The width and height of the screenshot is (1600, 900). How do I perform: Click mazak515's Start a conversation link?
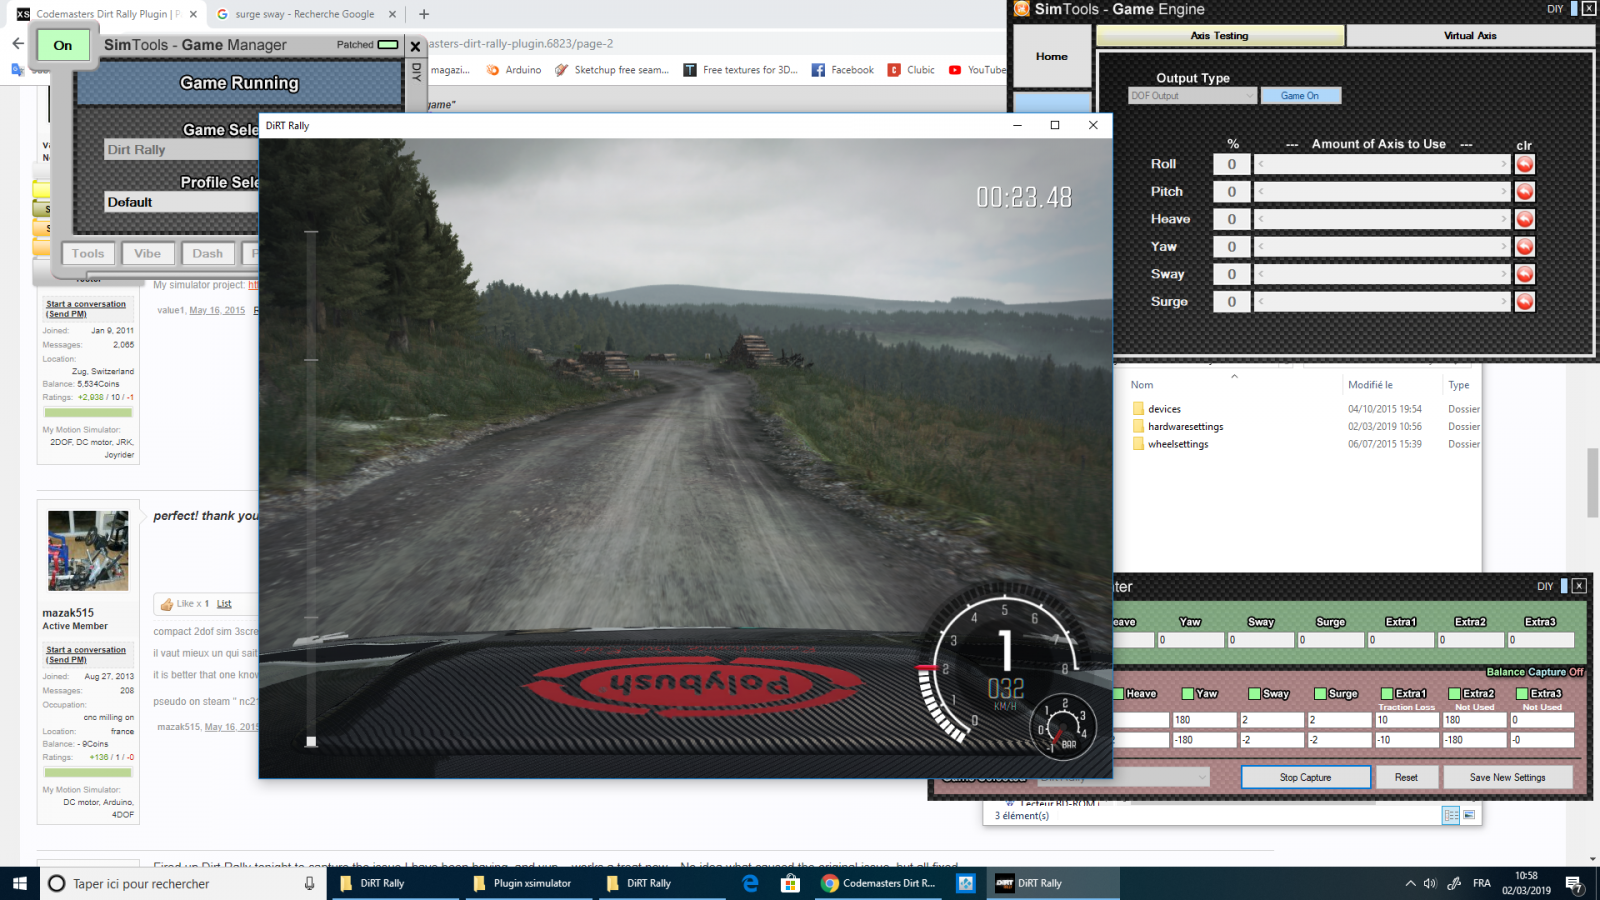tap(86, 655)
